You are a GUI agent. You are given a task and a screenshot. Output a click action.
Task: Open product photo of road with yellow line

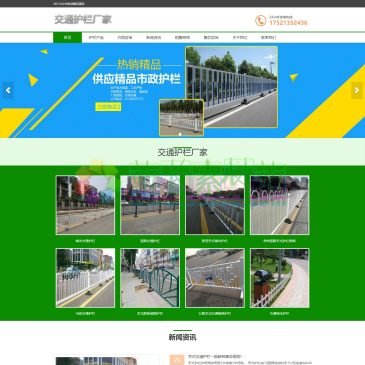(215, 205)
